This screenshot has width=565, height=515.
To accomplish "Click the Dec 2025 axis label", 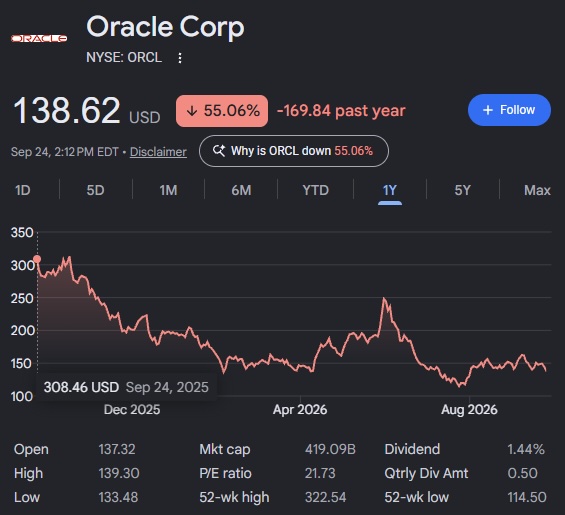I will [x=132, y=410].
